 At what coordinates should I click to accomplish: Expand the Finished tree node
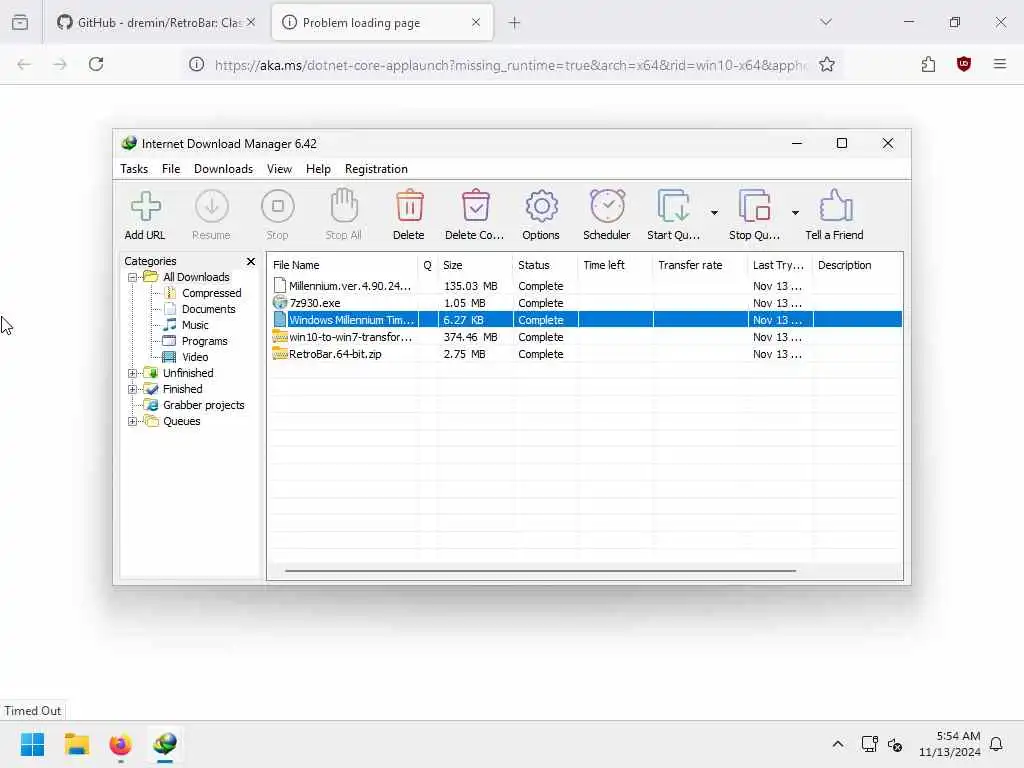pyautogui.click(x=133, y=389)
